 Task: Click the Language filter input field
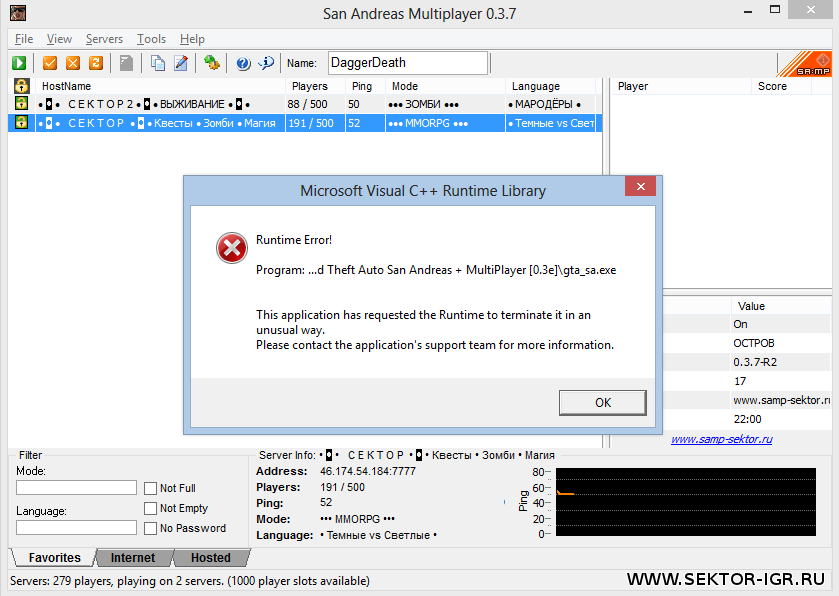pyautogui.click(x=77, y=528)
